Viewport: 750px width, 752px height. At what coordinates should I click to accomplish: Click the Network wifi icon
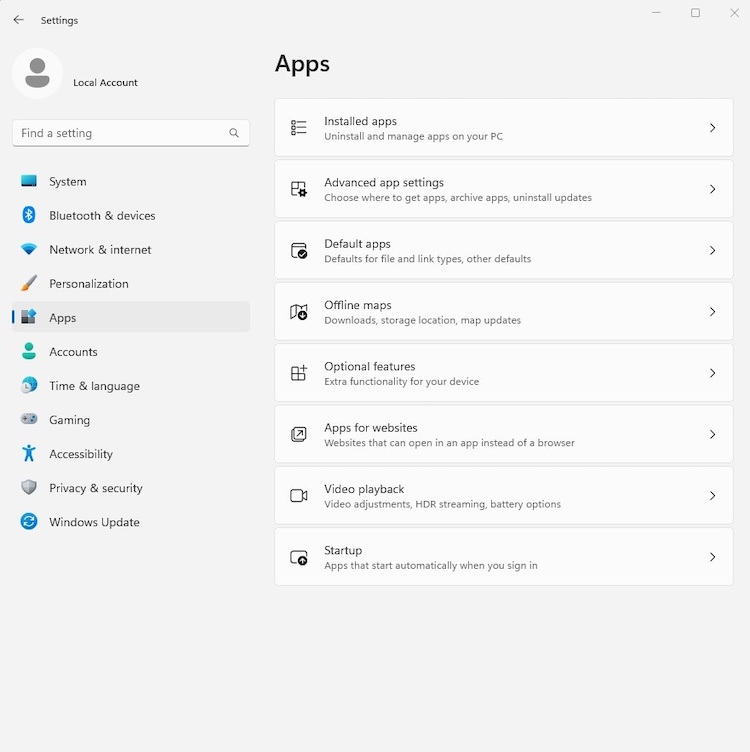(x=29, y=249)
